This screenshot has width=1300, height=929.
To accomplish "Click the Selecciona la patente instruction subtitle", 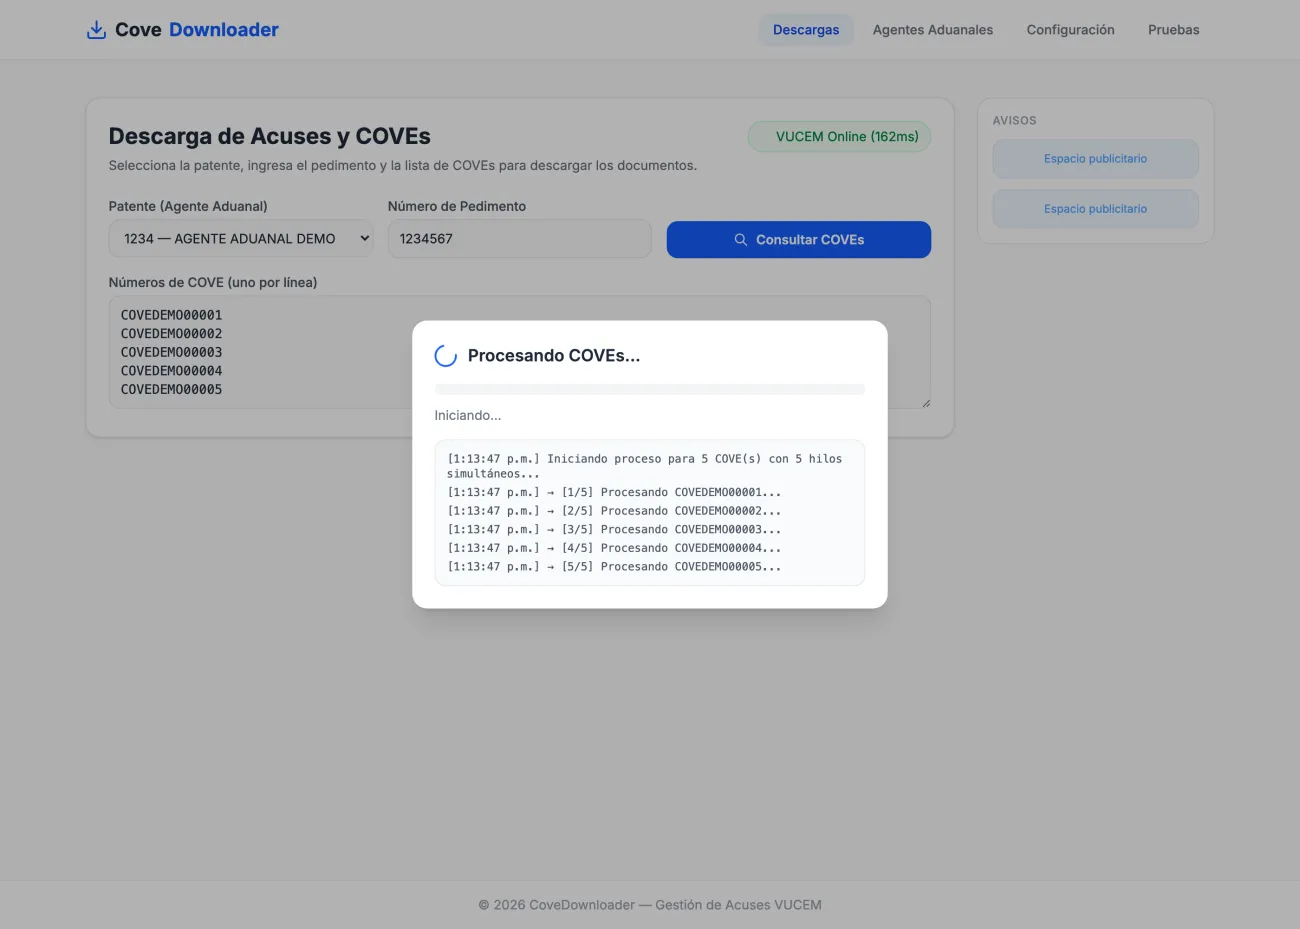I will tap(403, 166).
